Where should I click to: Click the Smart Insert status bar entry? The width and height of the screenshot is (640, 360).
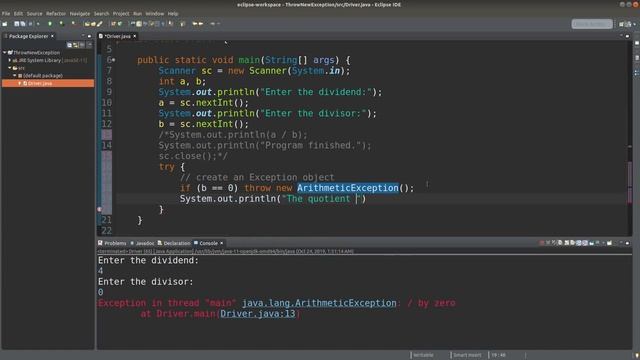click(x=467, y=355)
